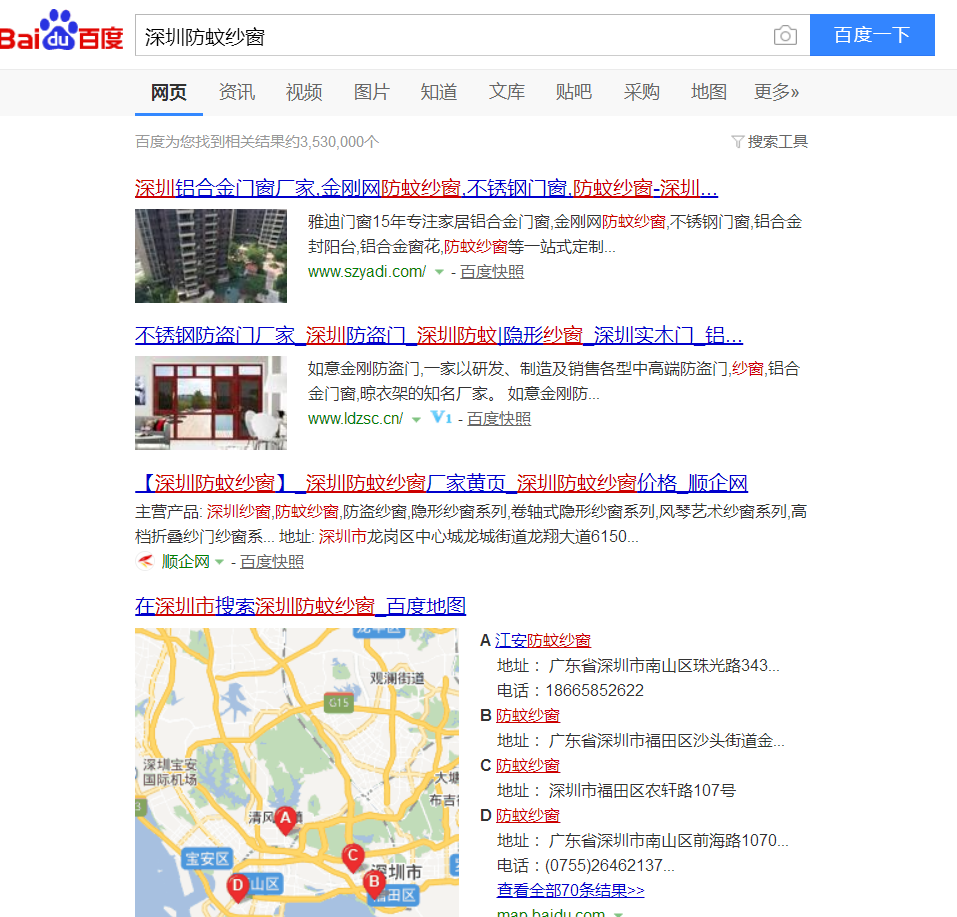Screen dimensions: 957x917
Task: Open the 【深圳防蚊纱窗】顺企网 result title
Action: click(441, 483)
